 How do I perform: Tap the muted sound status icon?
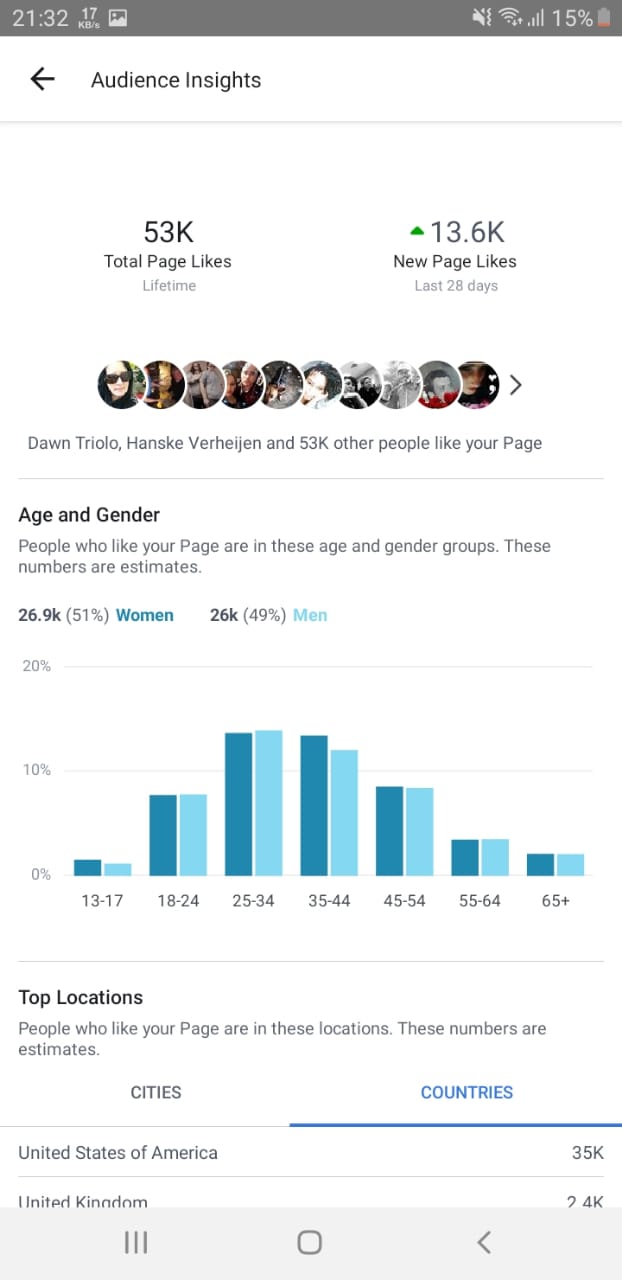(482, 17)
